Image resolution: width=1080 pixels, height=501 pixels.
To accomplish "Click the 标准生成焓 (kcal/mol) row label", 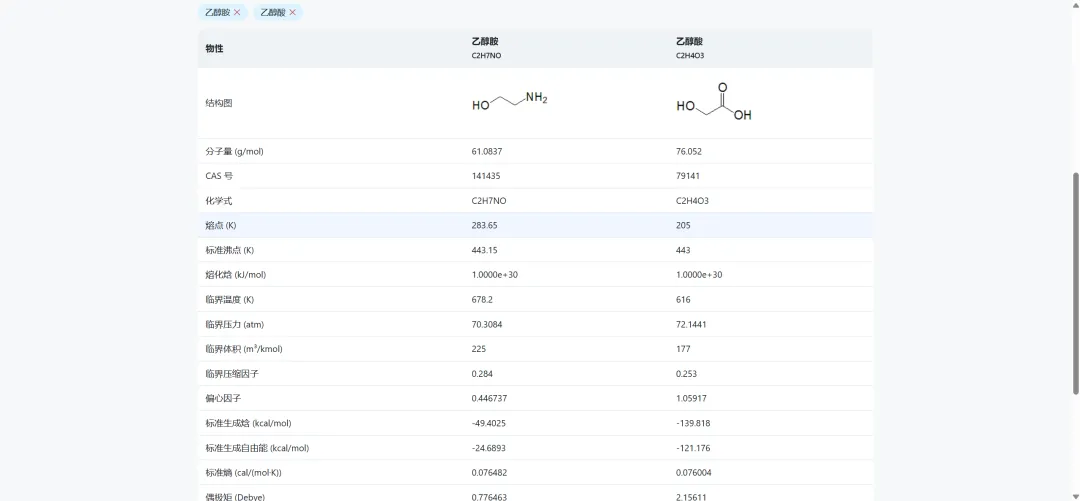I will coord(249,423).
